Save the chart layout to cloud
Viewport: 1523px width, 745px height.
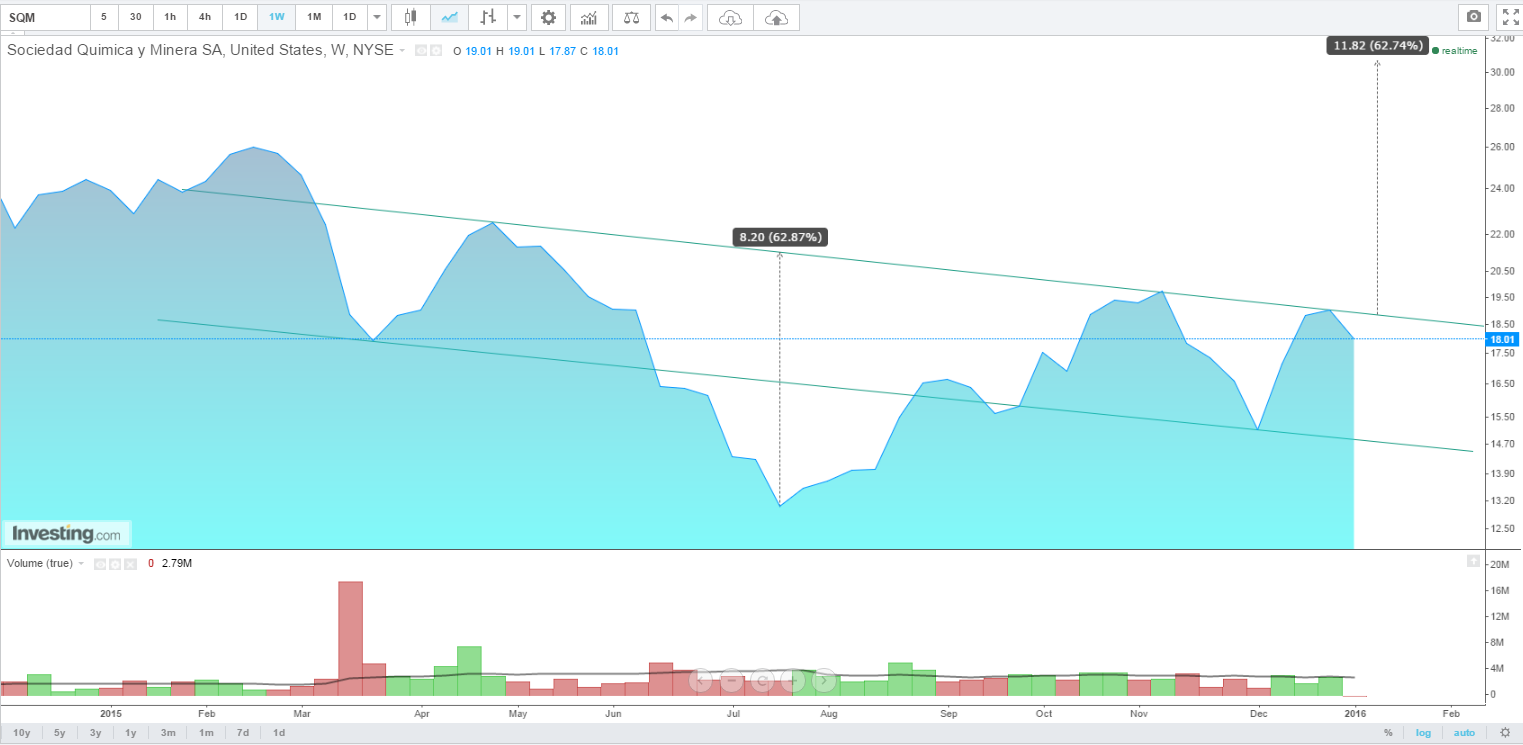[776, 17]
